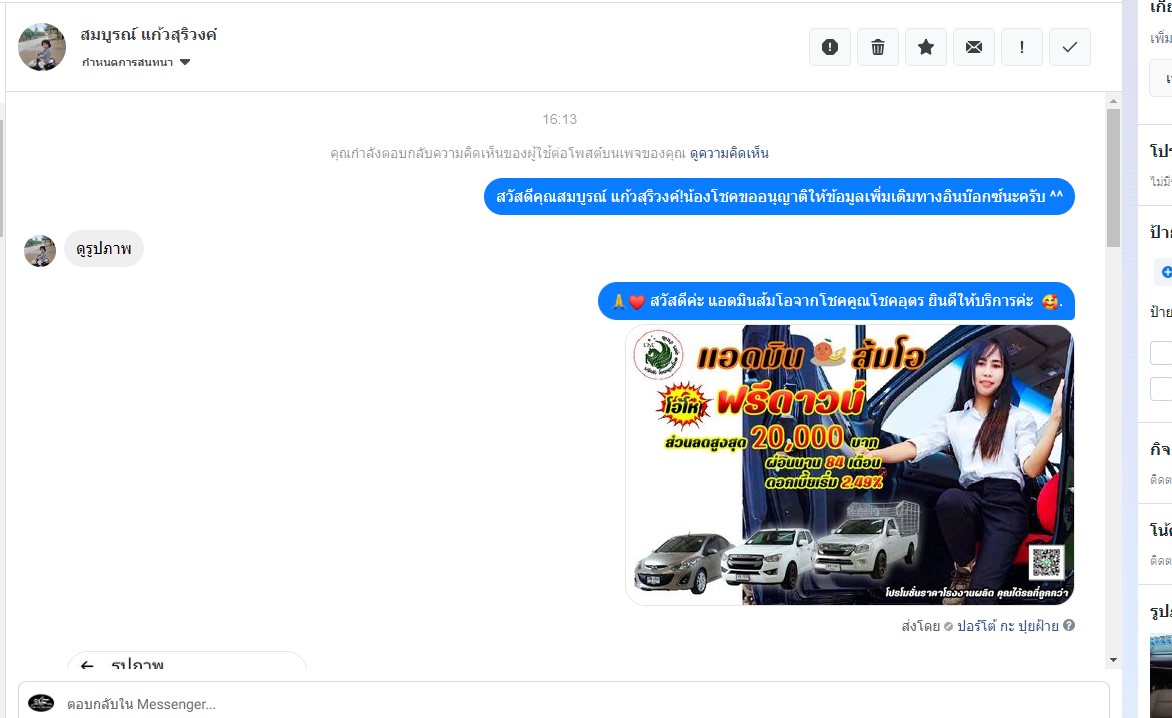Click the 16:13 timestamp

559,120
